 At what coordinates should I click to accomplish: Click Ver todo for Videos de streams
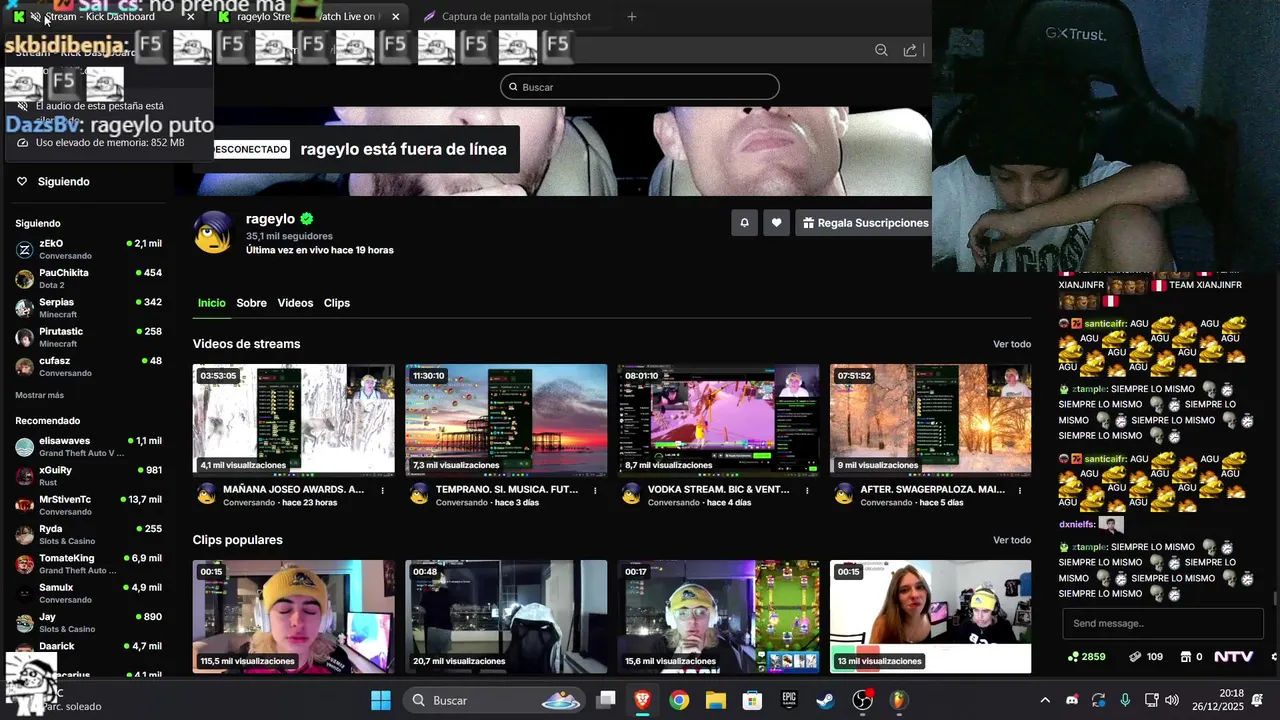(x=1012, y=344)
